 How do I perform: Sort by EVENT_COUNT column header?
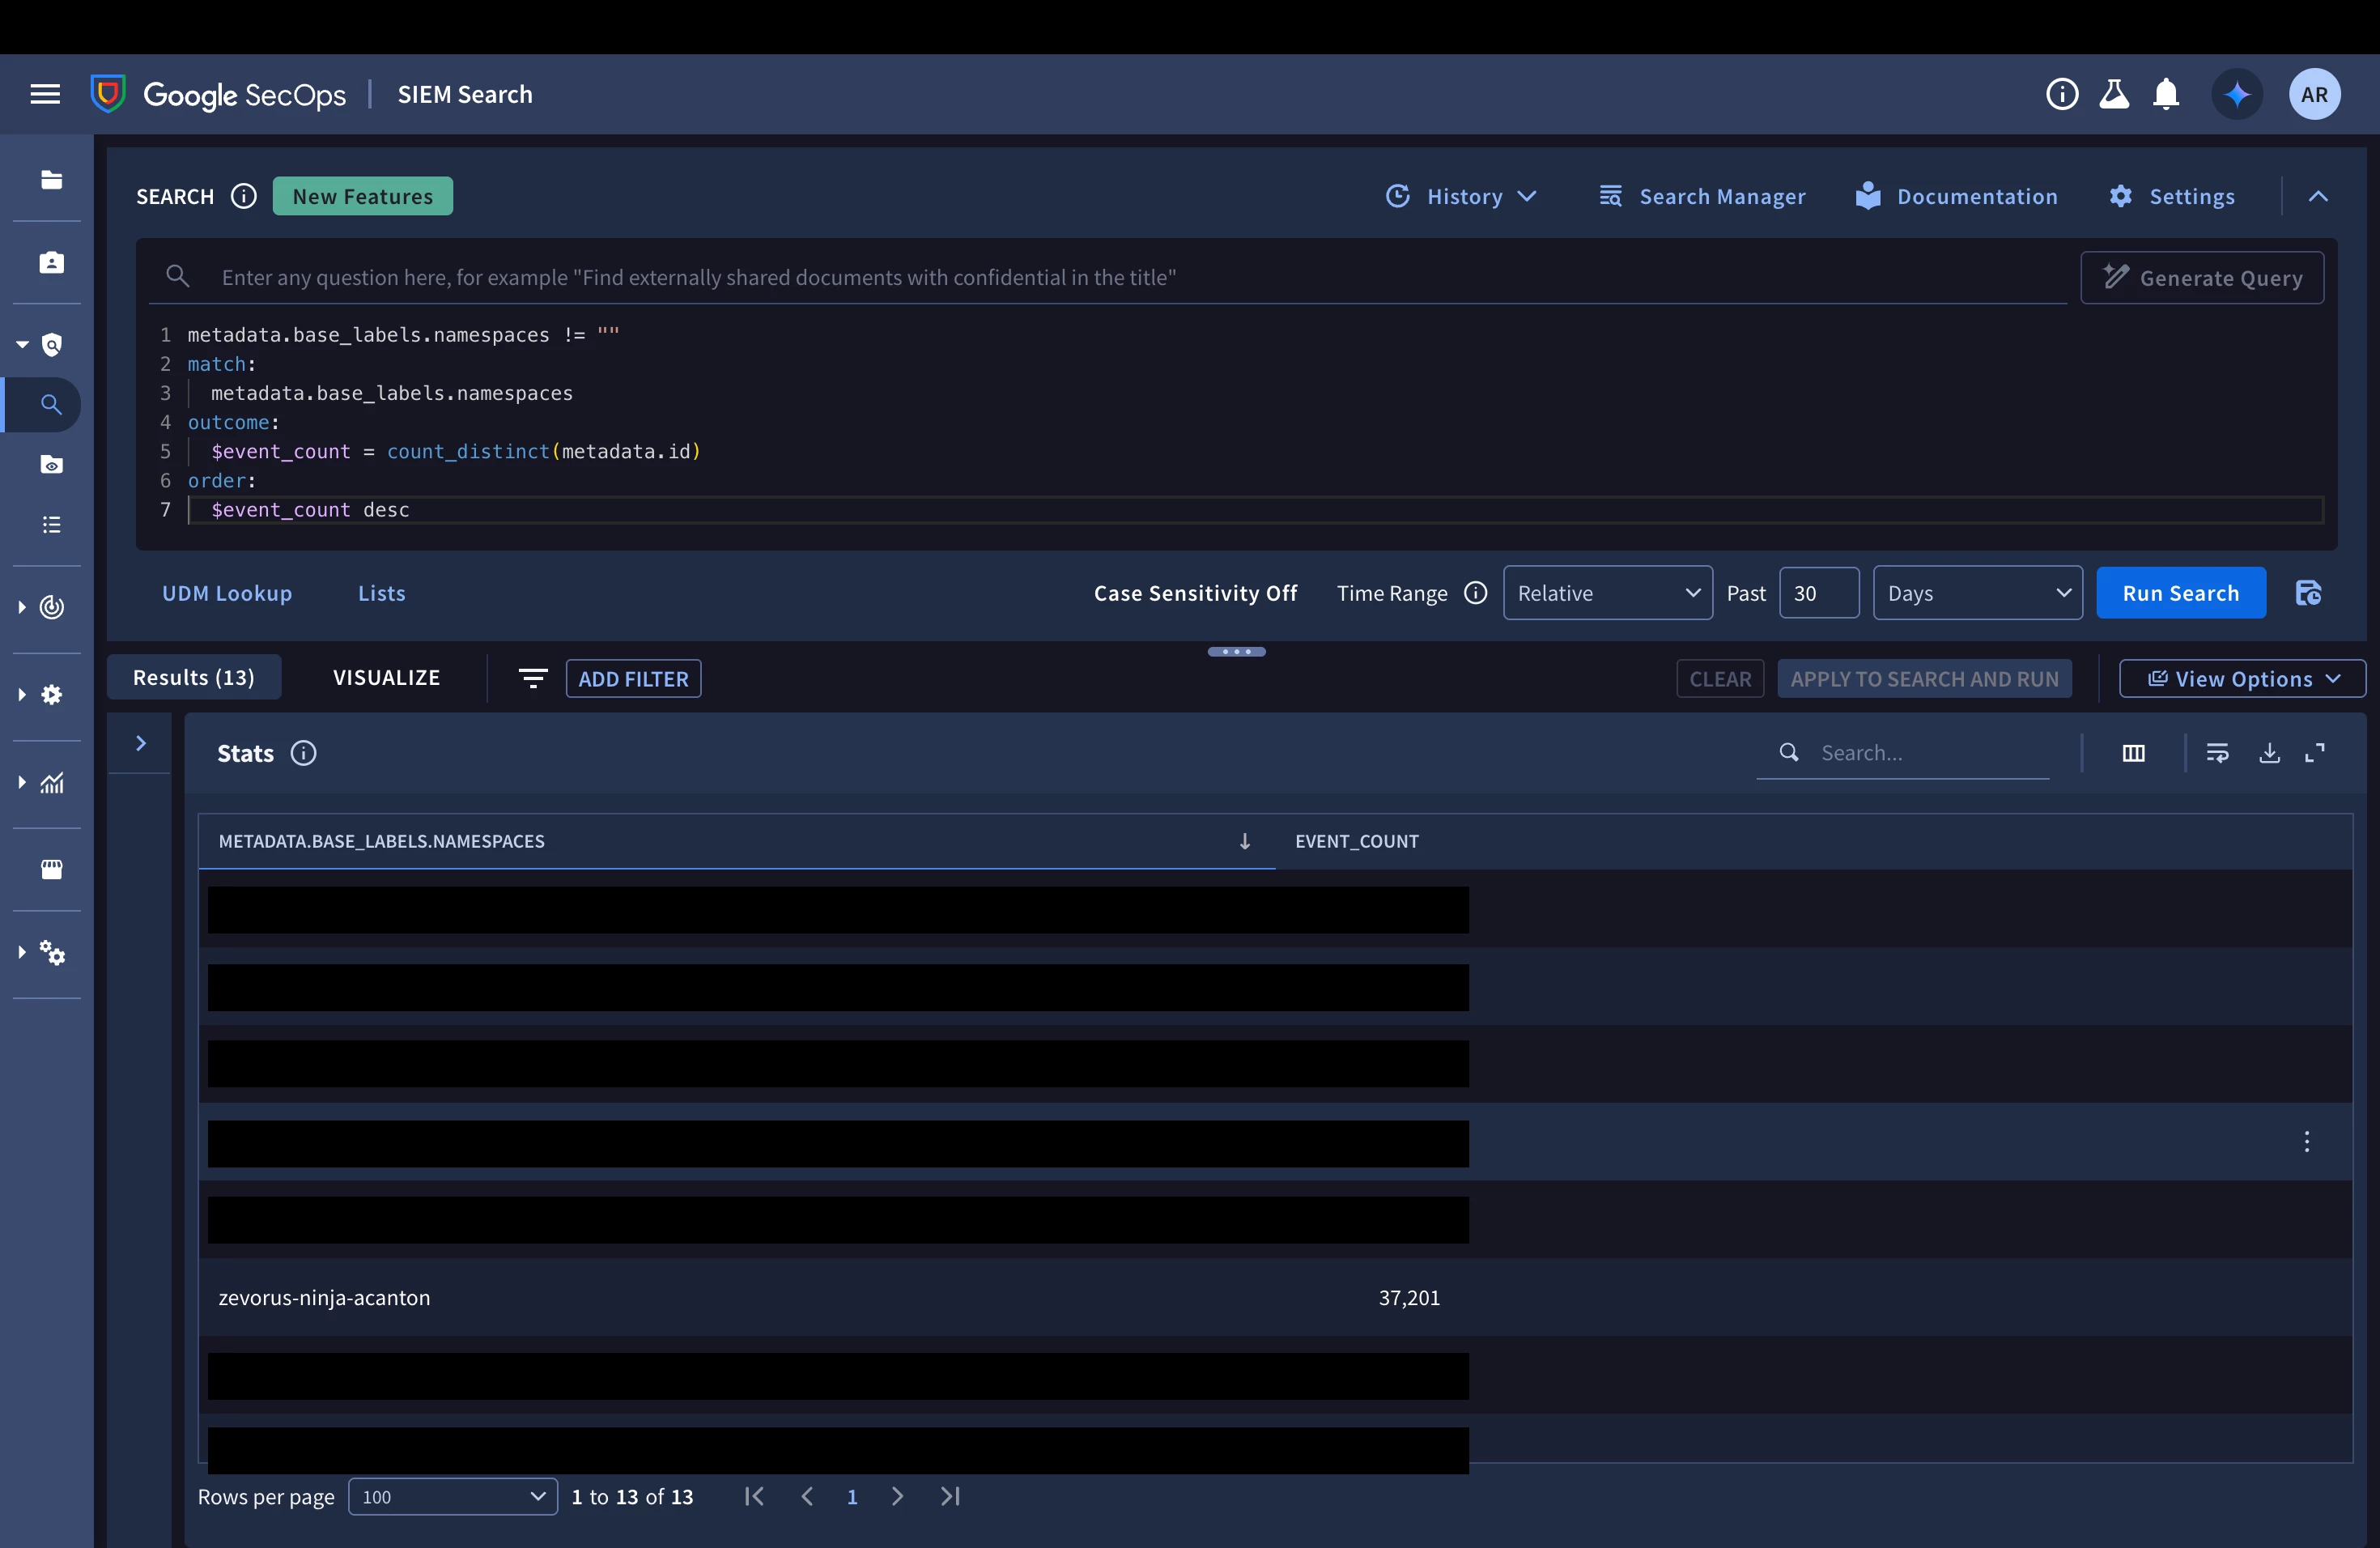(1356, 841)
